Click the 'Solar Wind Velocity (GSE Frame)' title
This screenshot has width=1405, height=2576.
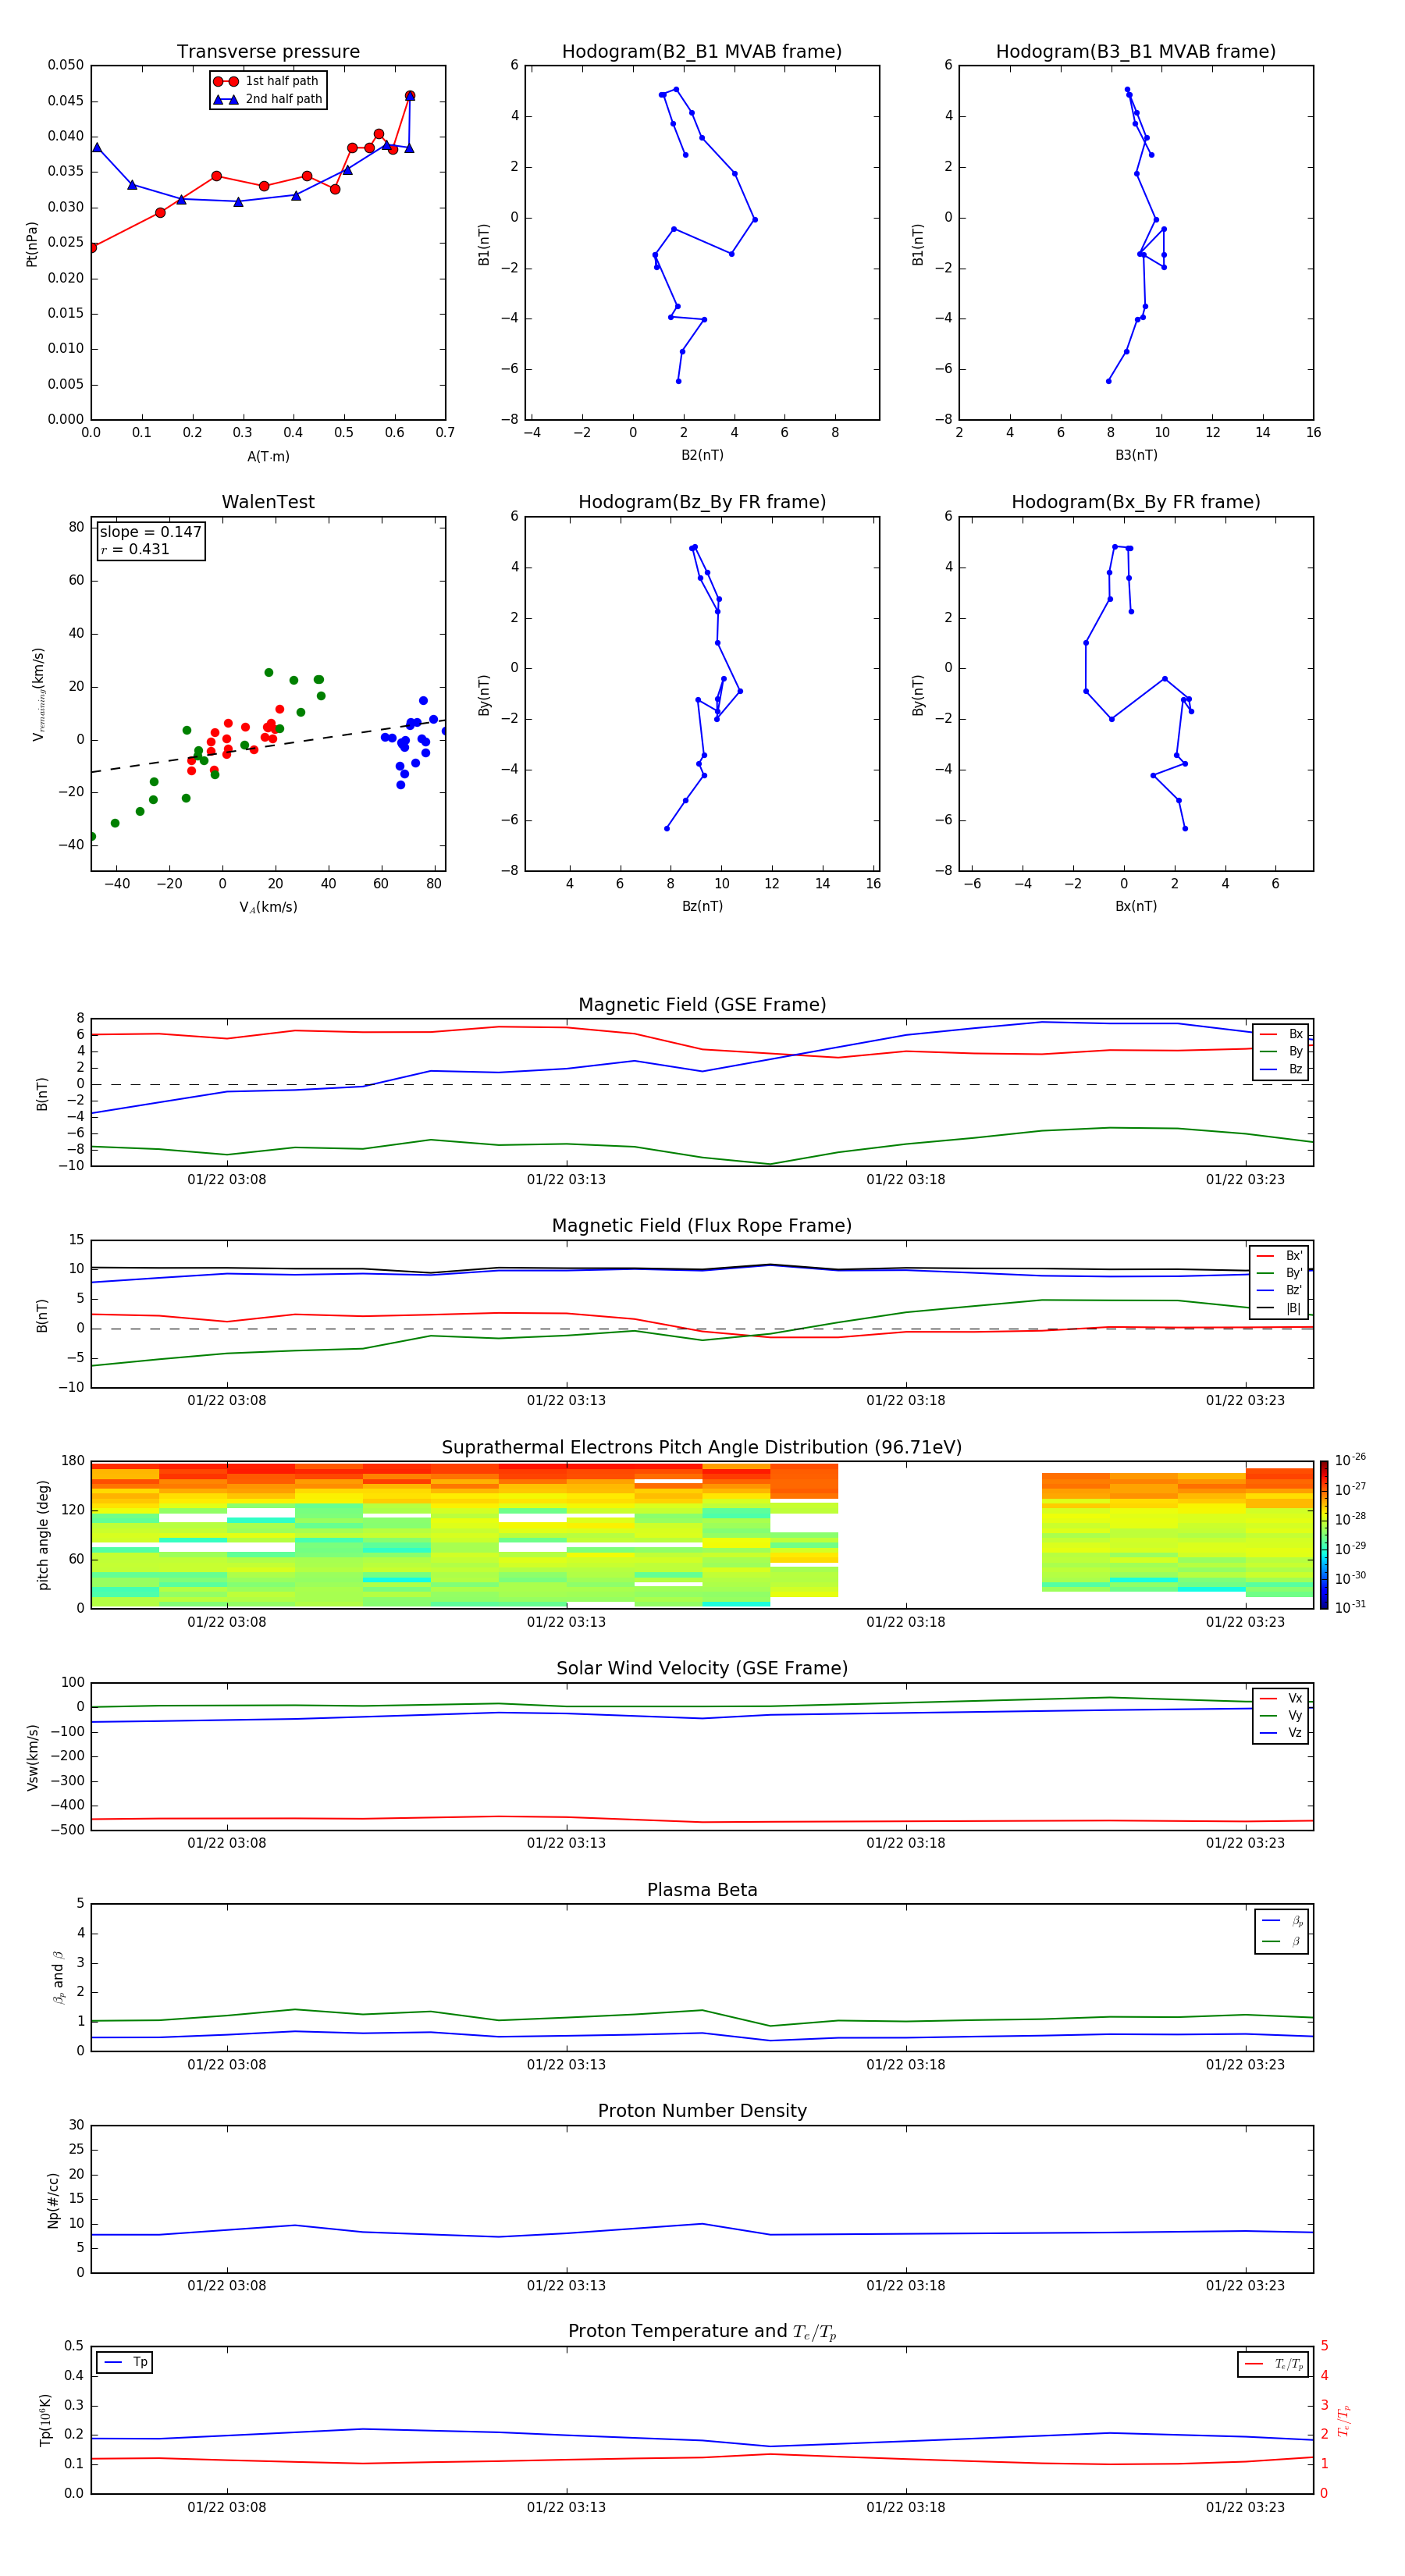pyautogui.click(x=702, y=1669)
